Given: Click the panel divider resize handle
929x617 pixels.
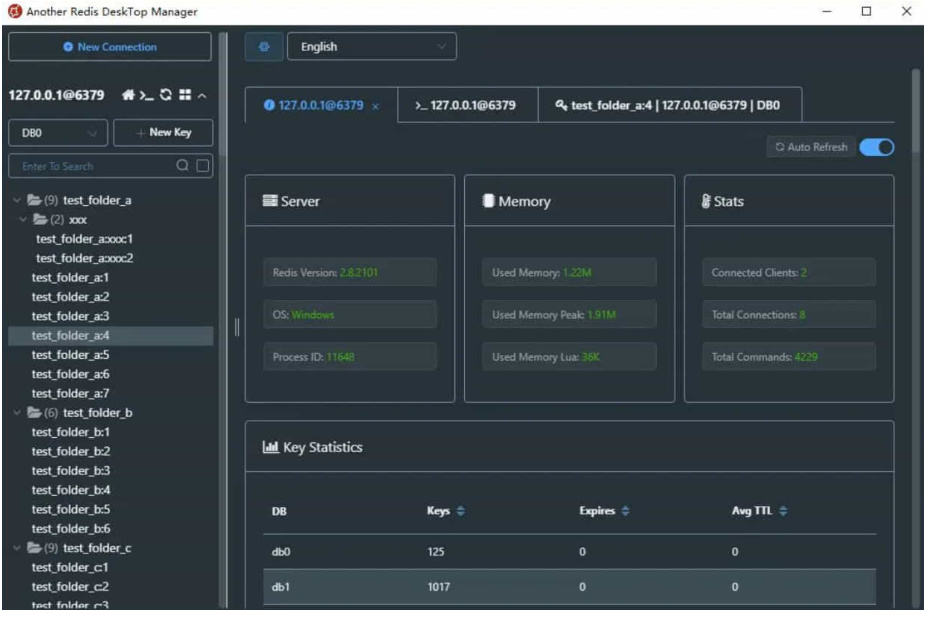Looking at the screenshot, I should 237,327.
